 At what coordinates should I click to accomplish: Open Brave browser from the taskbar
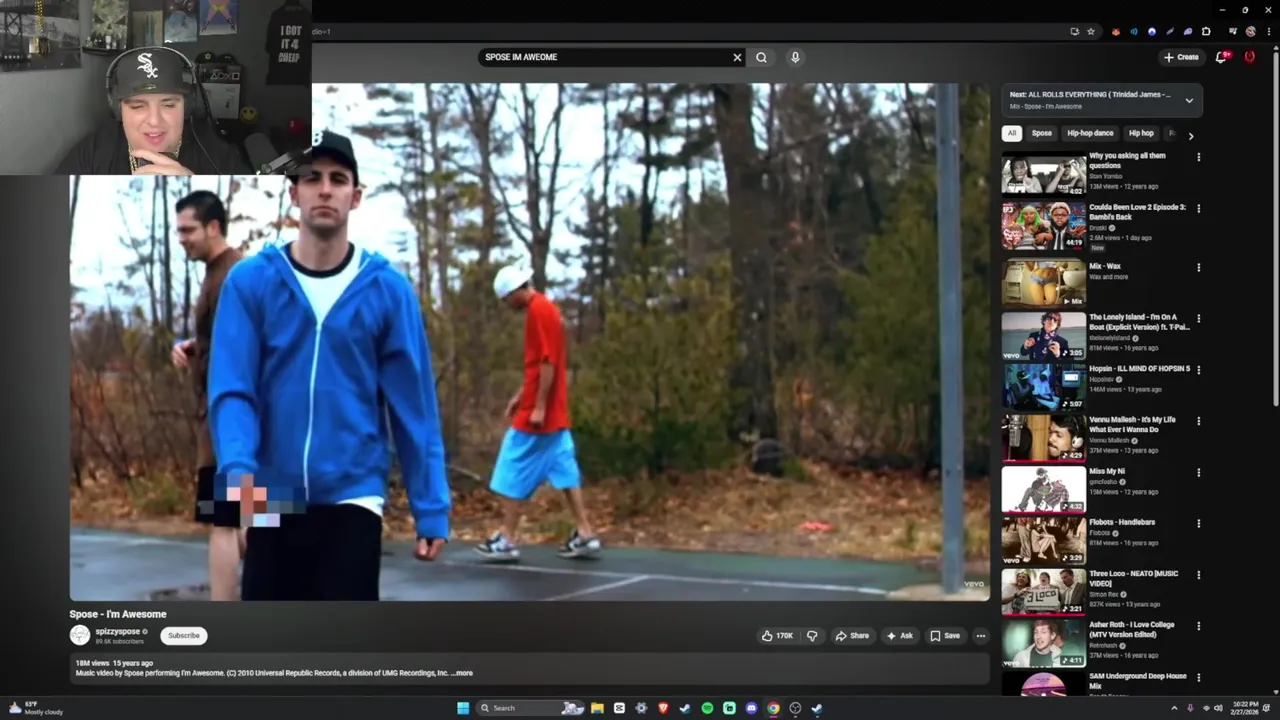pos(663,708)
